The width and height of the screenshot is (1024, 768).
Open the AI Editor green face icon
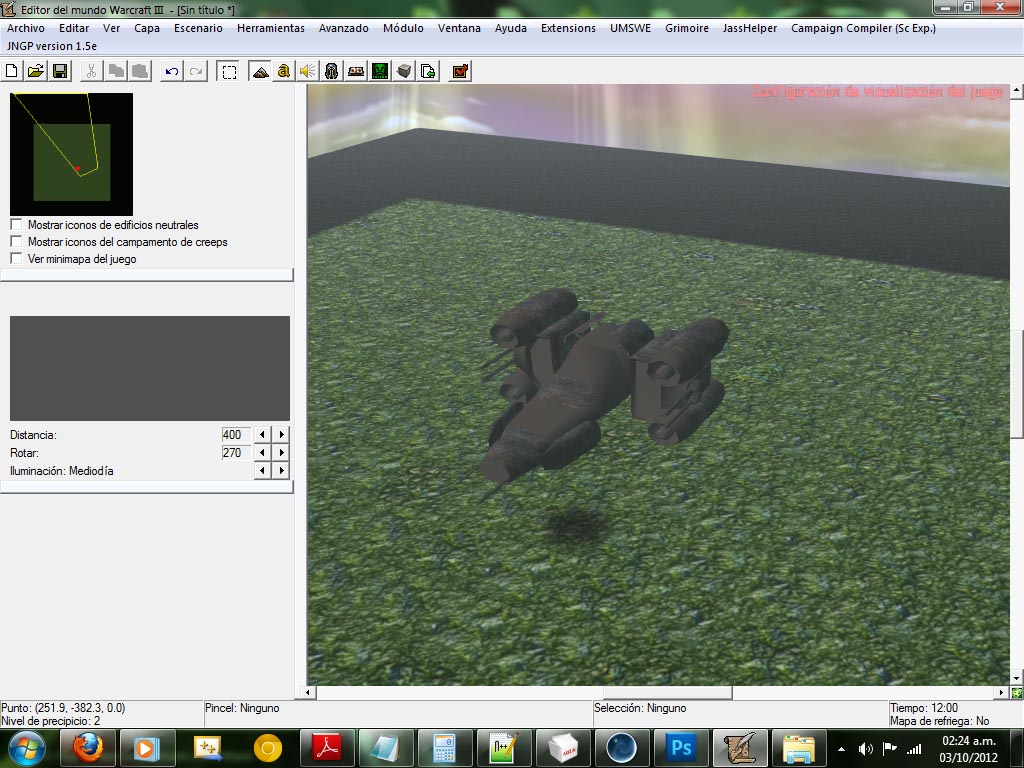point(380,71)
